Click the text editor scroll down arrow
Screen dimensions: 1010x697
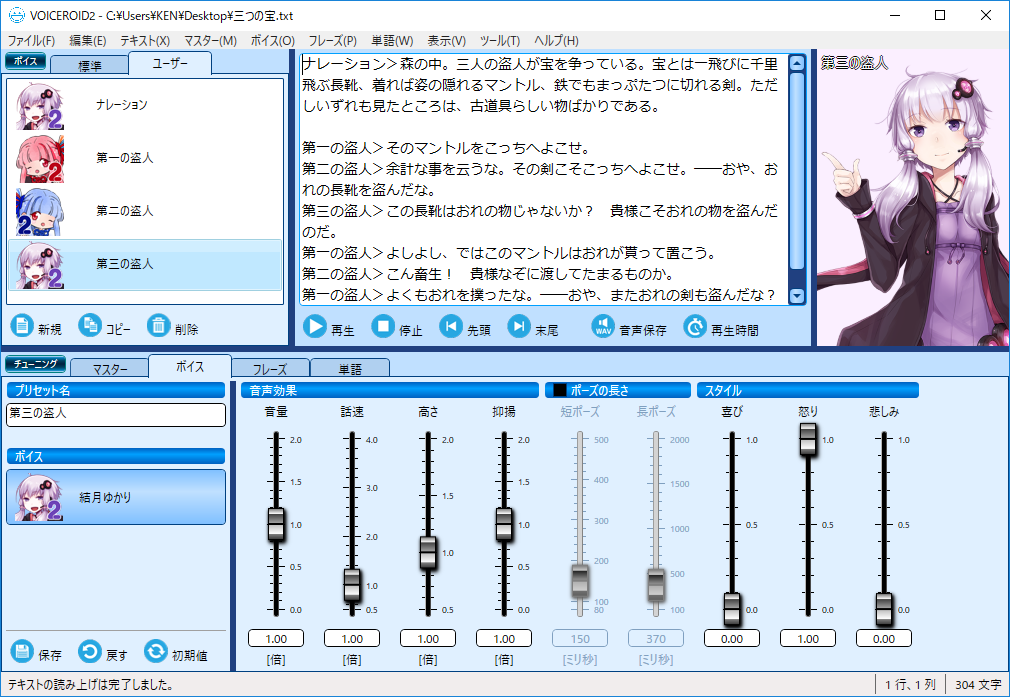pos(797,296)
